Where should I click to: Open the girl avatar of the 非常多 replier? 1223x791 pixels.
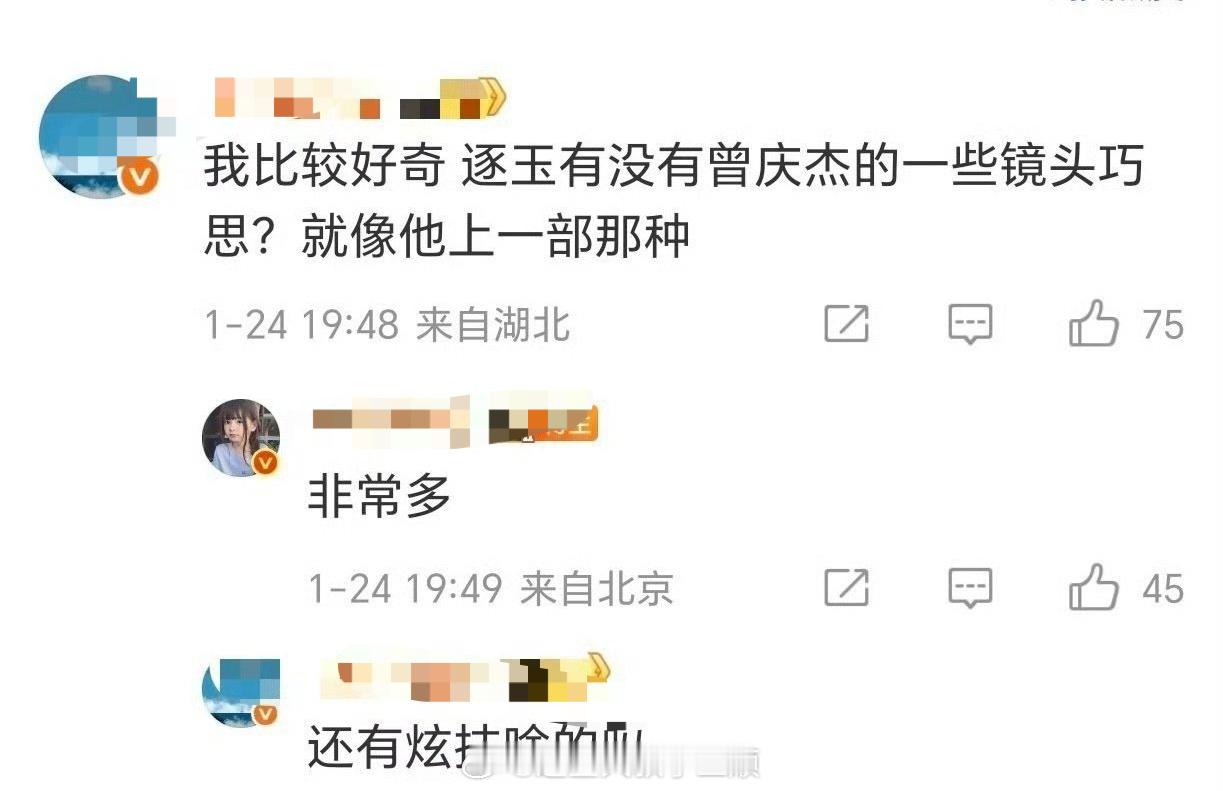[241, 438]
